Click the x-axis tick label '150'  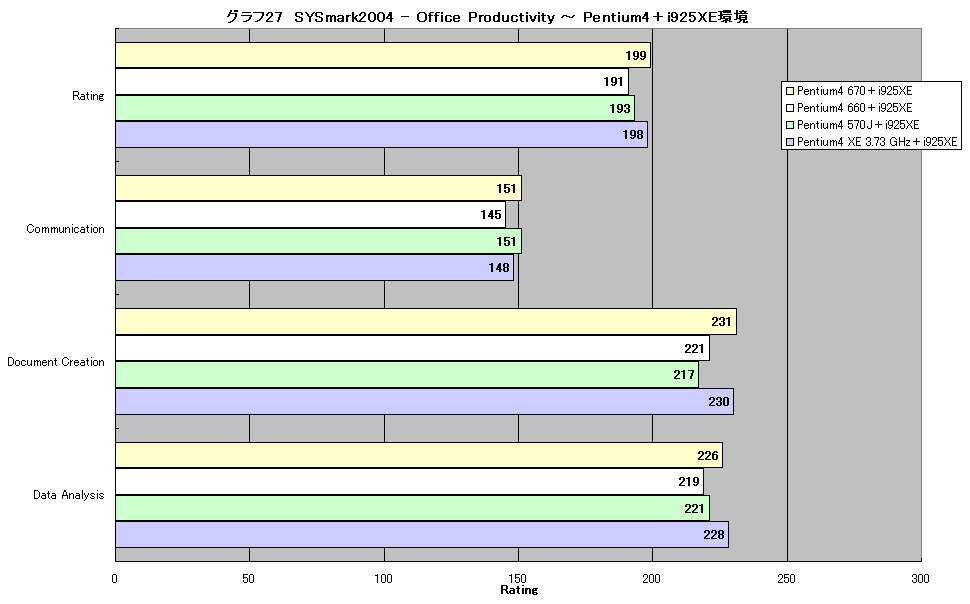(518, 579)
